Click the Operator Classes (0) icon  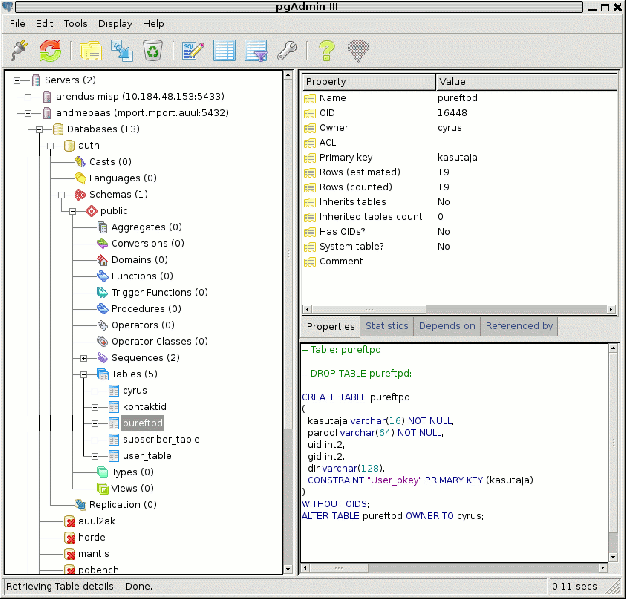[x=103, y=341]
